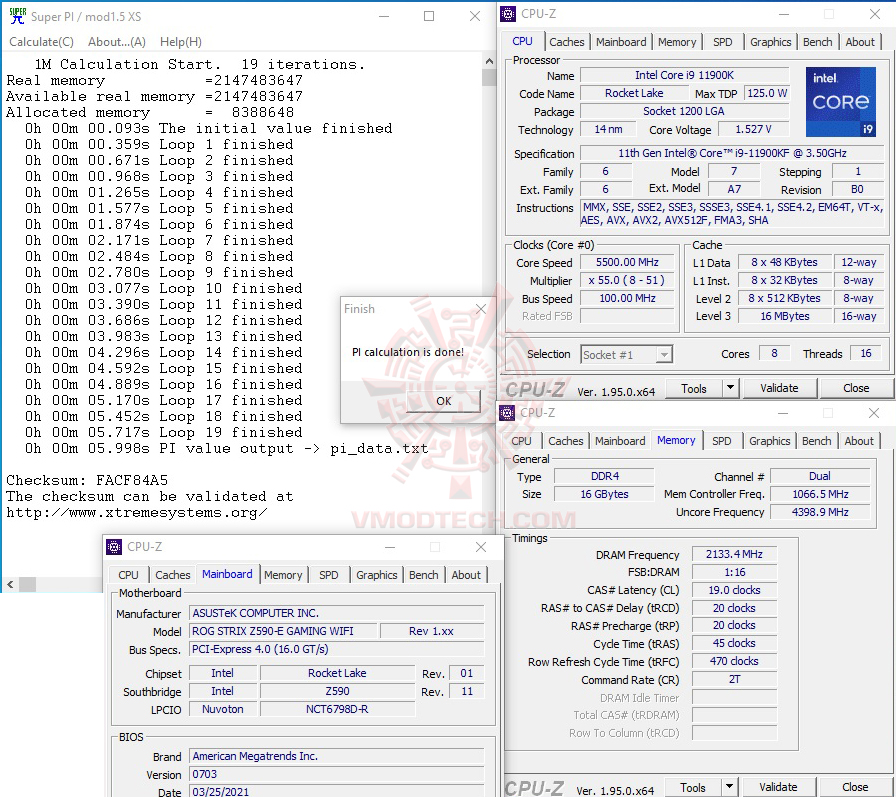
Task: Click Intel Core i9 11900K name field
Action: [x=684, y=75]
